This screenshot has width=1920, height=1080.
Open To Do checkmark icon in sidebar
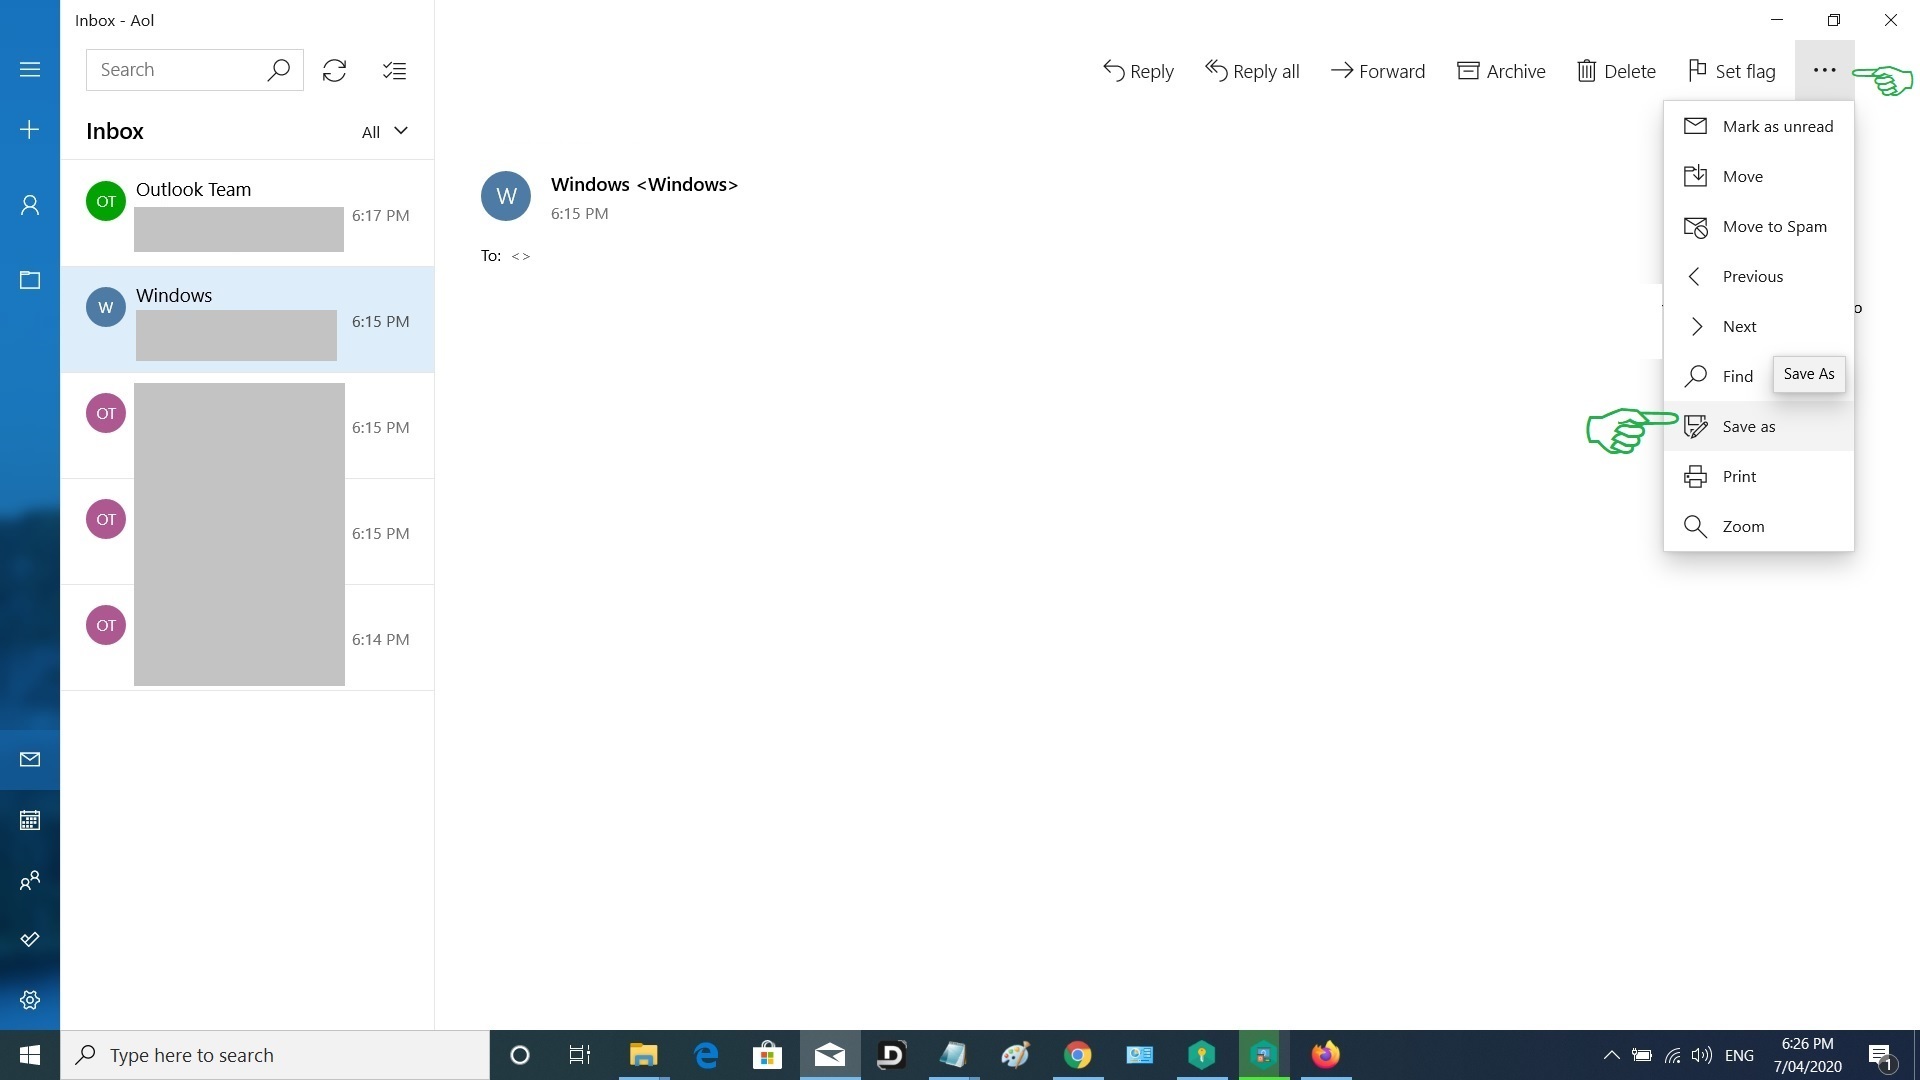[30, 940]
